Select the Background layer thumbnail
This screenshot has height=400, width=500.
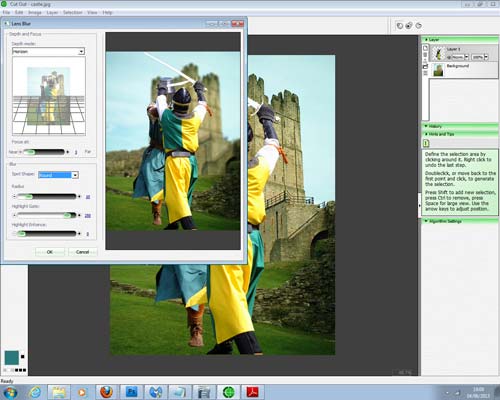coord(438,70)
